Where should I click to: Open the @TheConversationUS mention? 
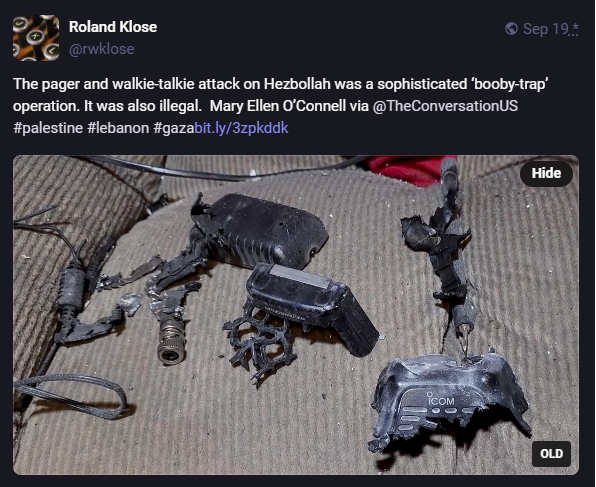tap(445, 106)
